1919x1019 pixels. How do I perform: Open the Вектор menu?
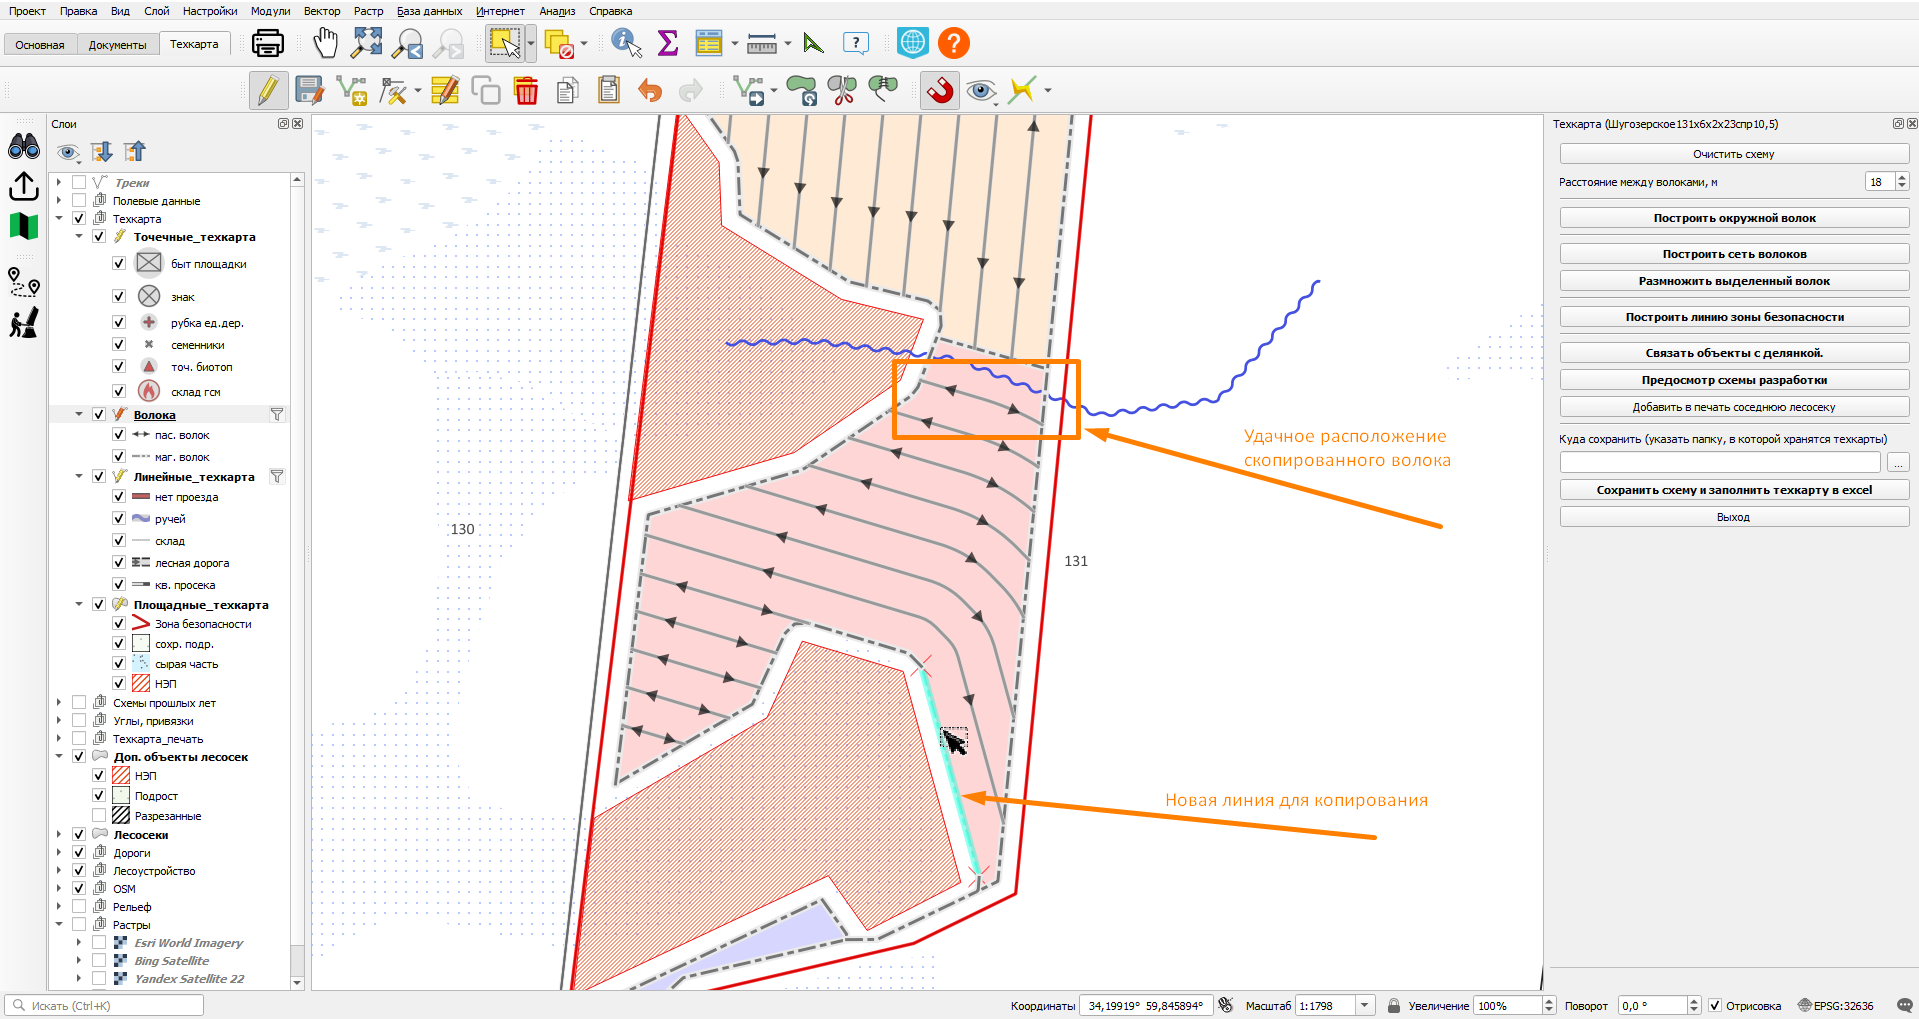click(322, 11)
